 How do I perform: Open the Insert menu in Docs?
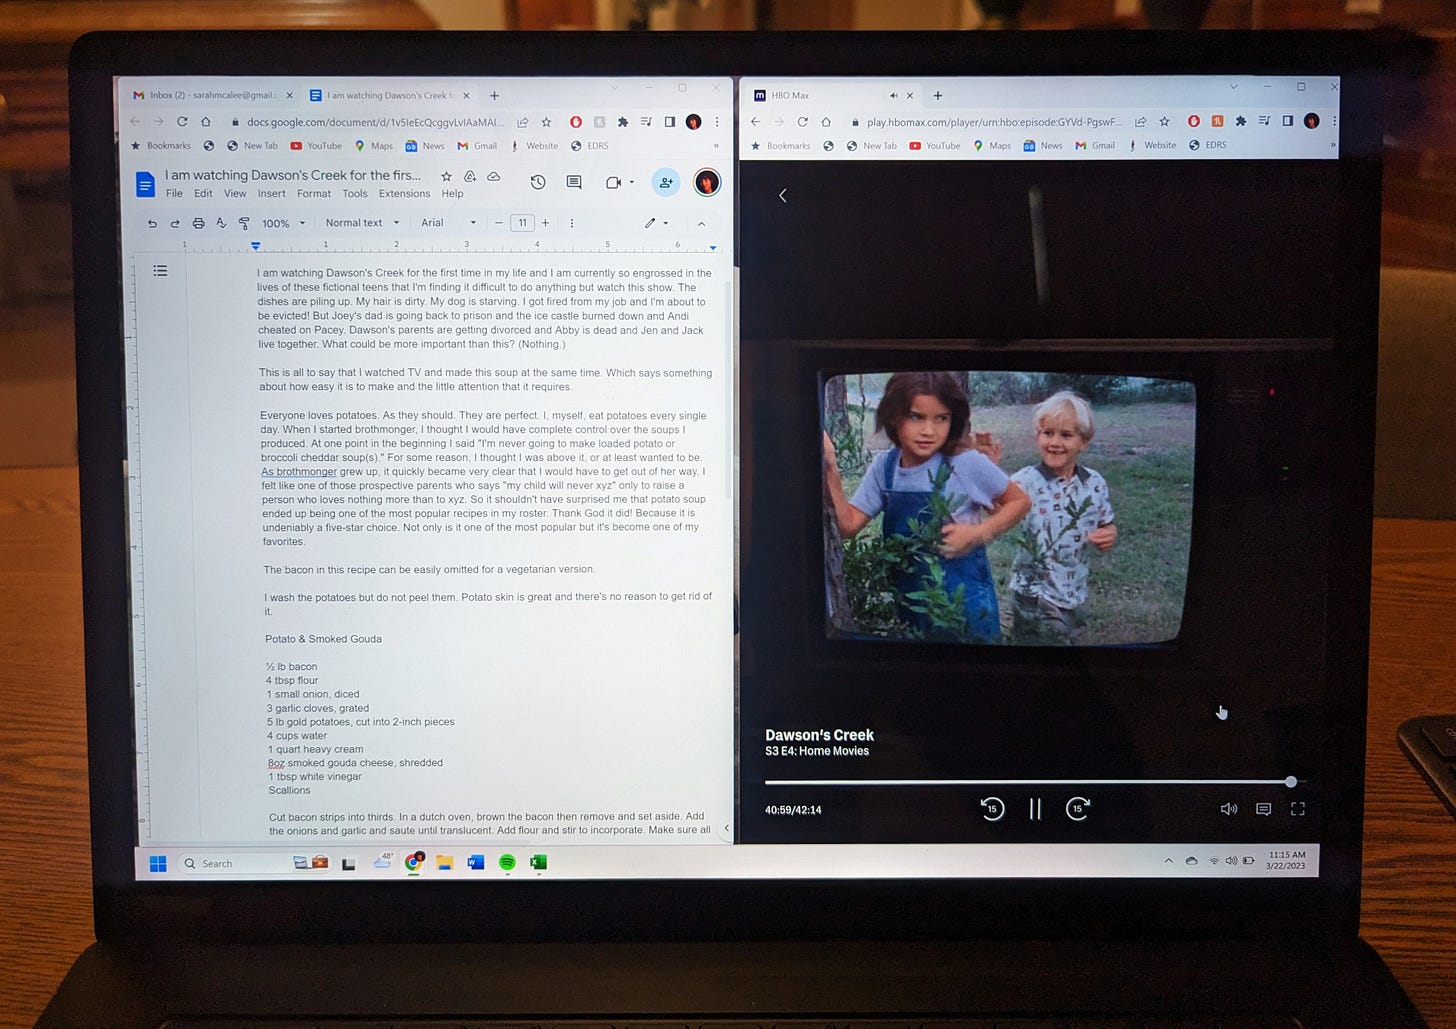point(271,194)
